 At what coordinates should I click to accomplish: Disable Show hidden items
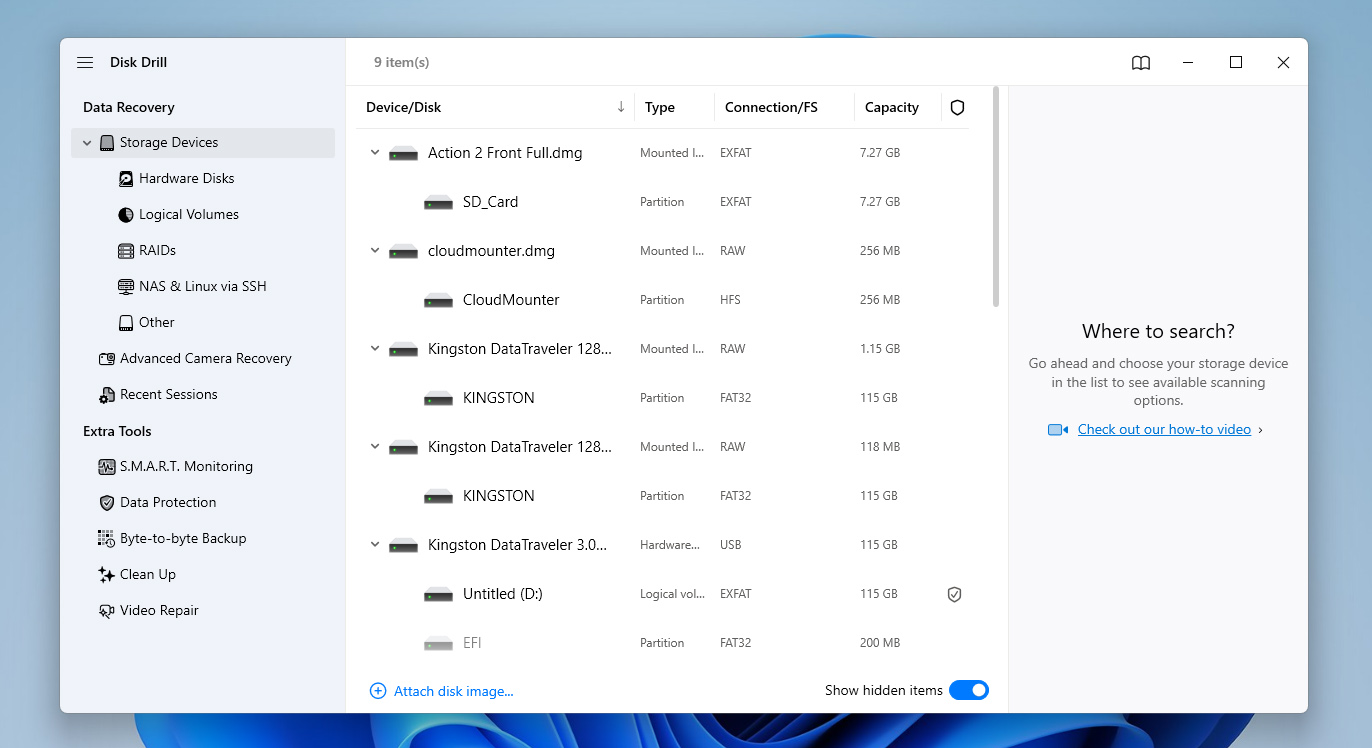968,690
